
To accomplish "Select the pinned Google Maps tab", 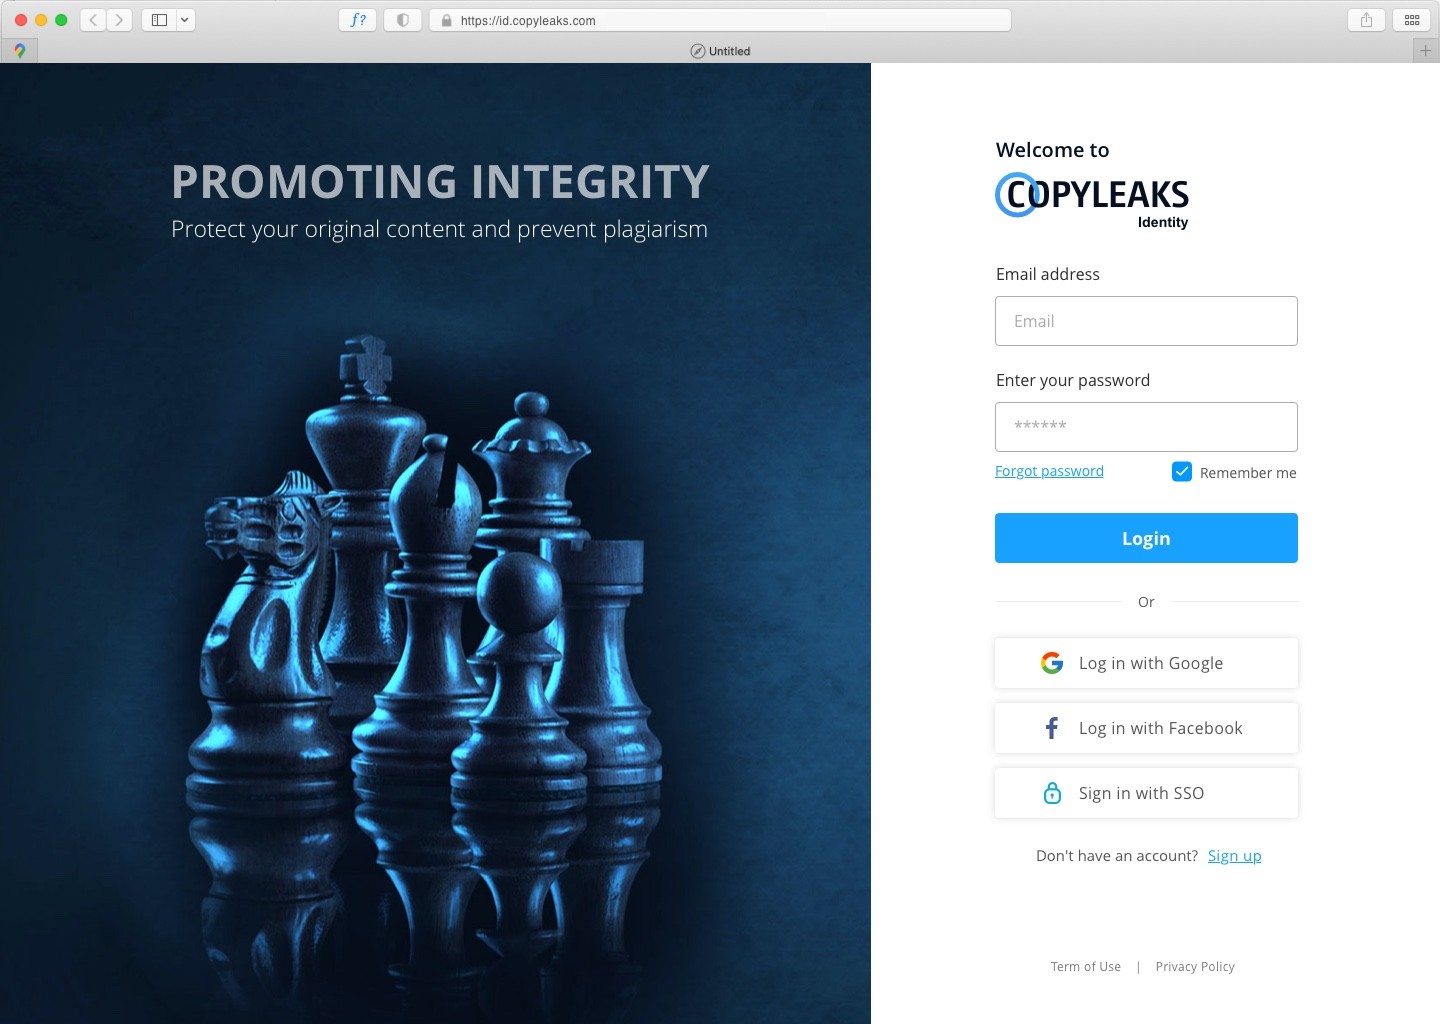I will (x=19, y=51).
